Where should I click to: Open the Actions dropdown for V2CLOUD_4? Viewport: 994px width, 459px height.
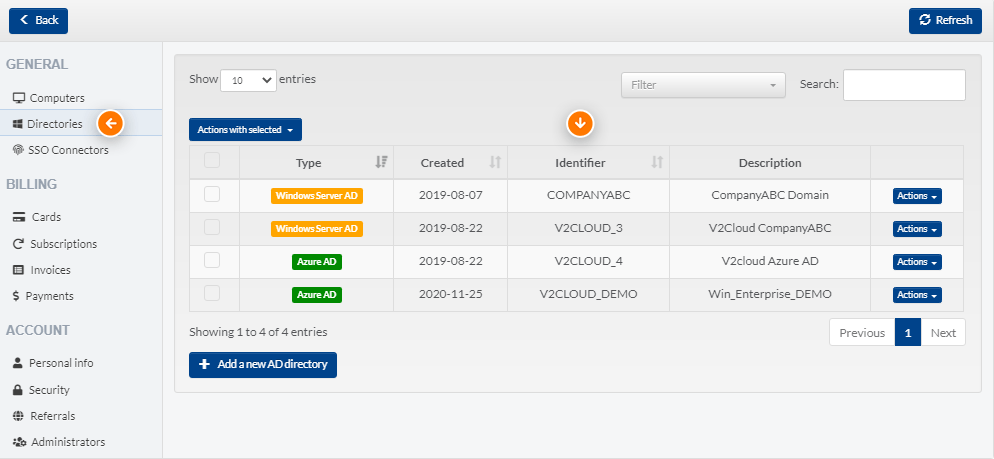tap(917, 262)
